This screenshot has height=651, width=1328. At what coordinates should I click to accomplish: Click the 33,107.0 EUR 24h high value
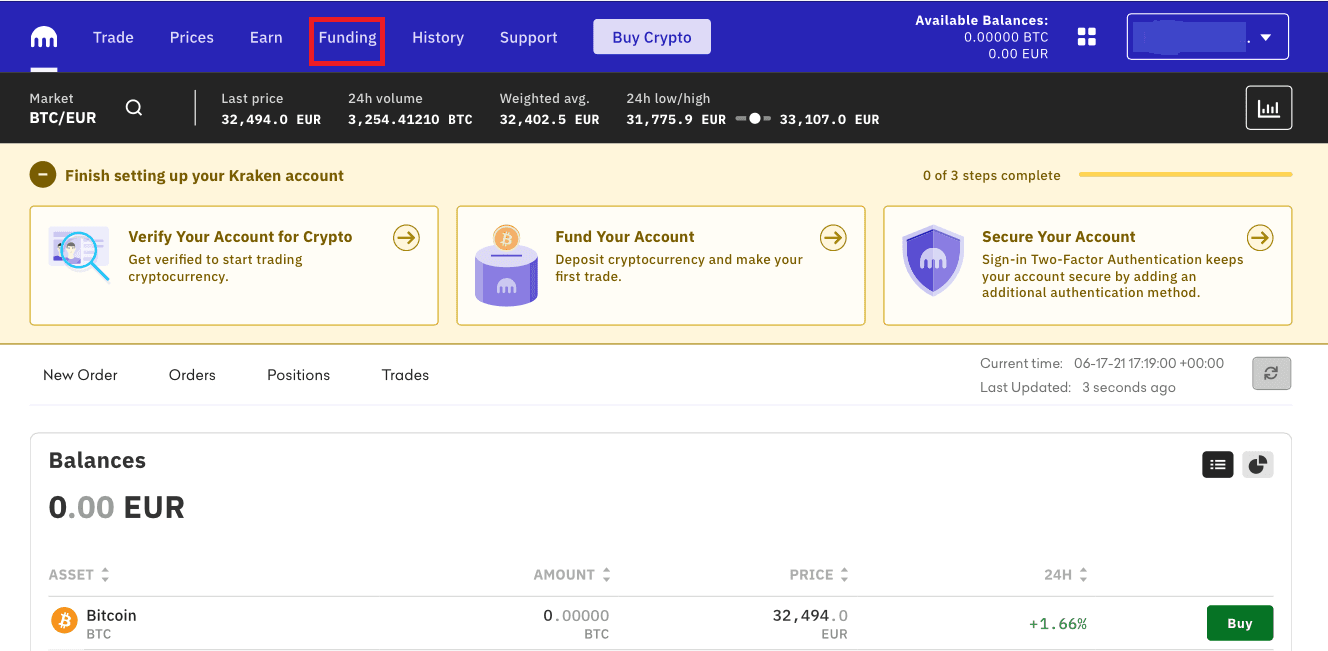[829, 119]
